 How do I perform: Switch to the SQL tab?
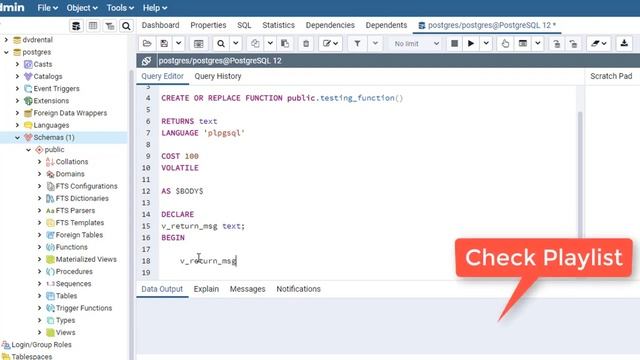[244, 25]
